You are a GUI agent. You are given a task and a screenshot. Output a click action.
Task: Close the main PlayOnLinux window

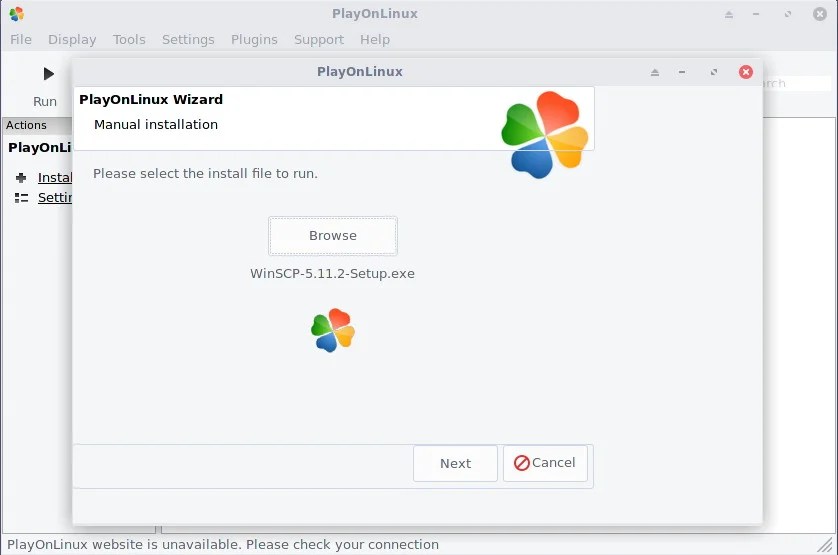[820, 14]
